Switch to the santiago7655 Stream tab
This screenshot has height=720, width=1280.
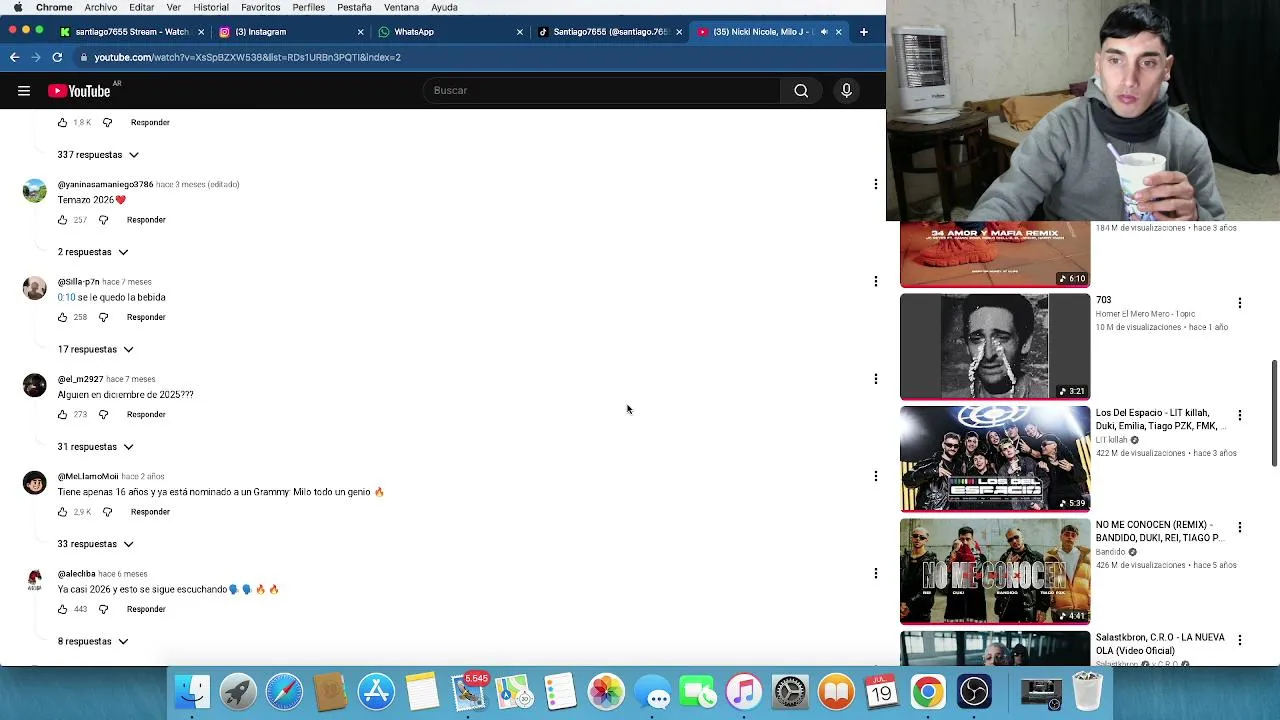tap(130, 32)
